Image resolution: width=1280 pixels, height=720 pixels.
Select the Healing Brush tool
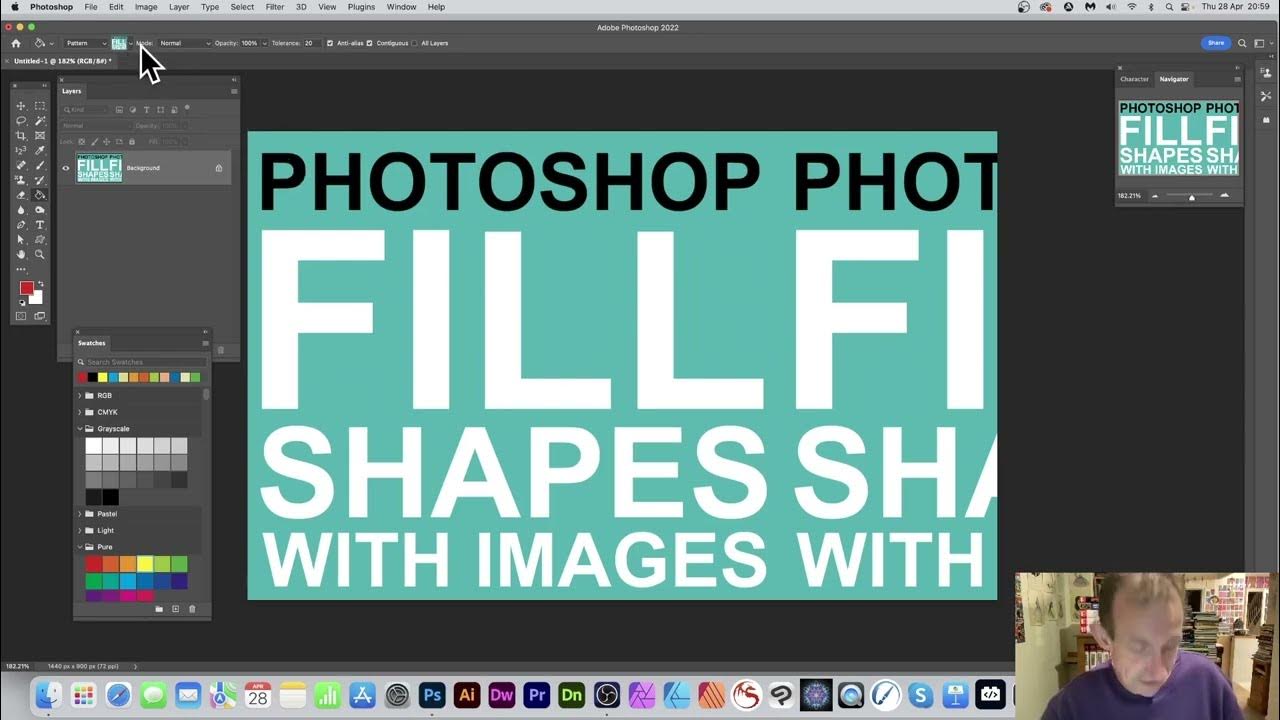tap(21, 166)
